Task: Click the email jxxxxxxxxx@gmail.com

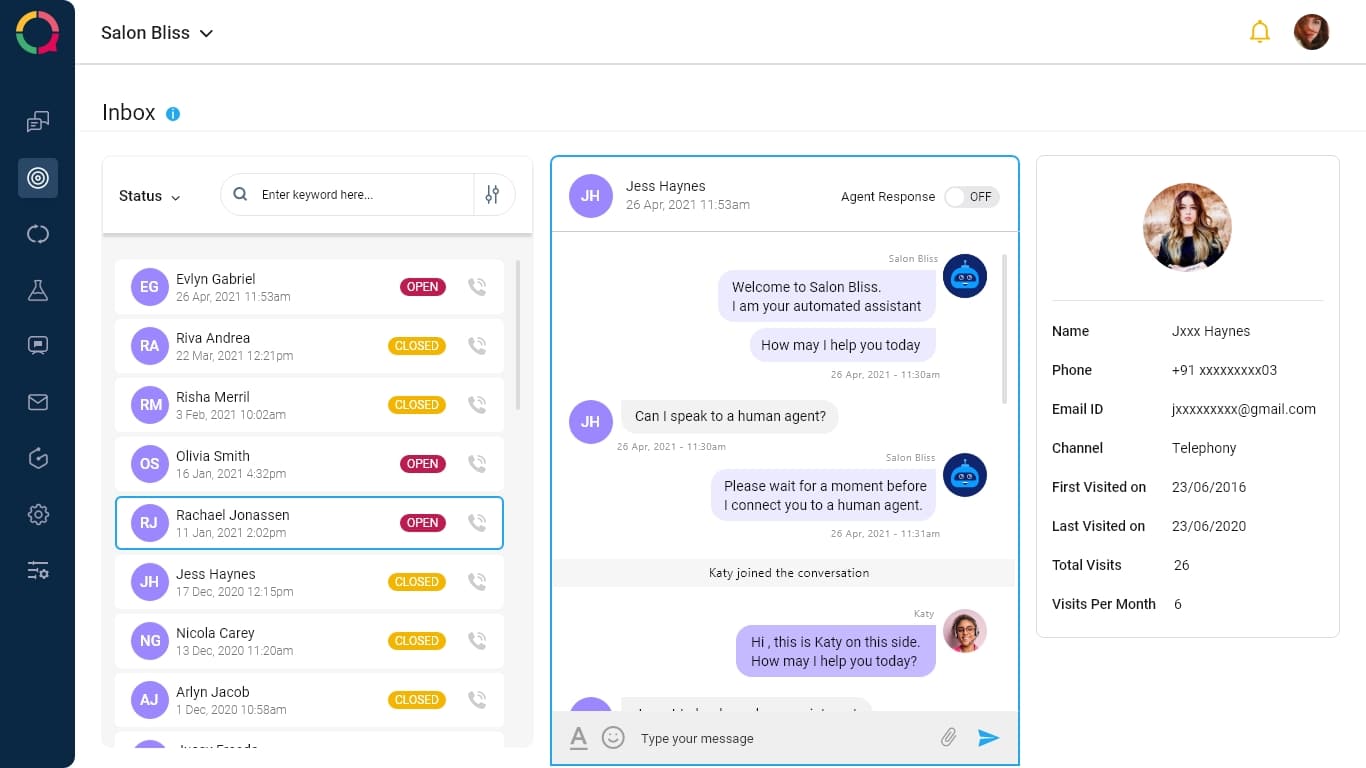Action: click(1244, 409)
